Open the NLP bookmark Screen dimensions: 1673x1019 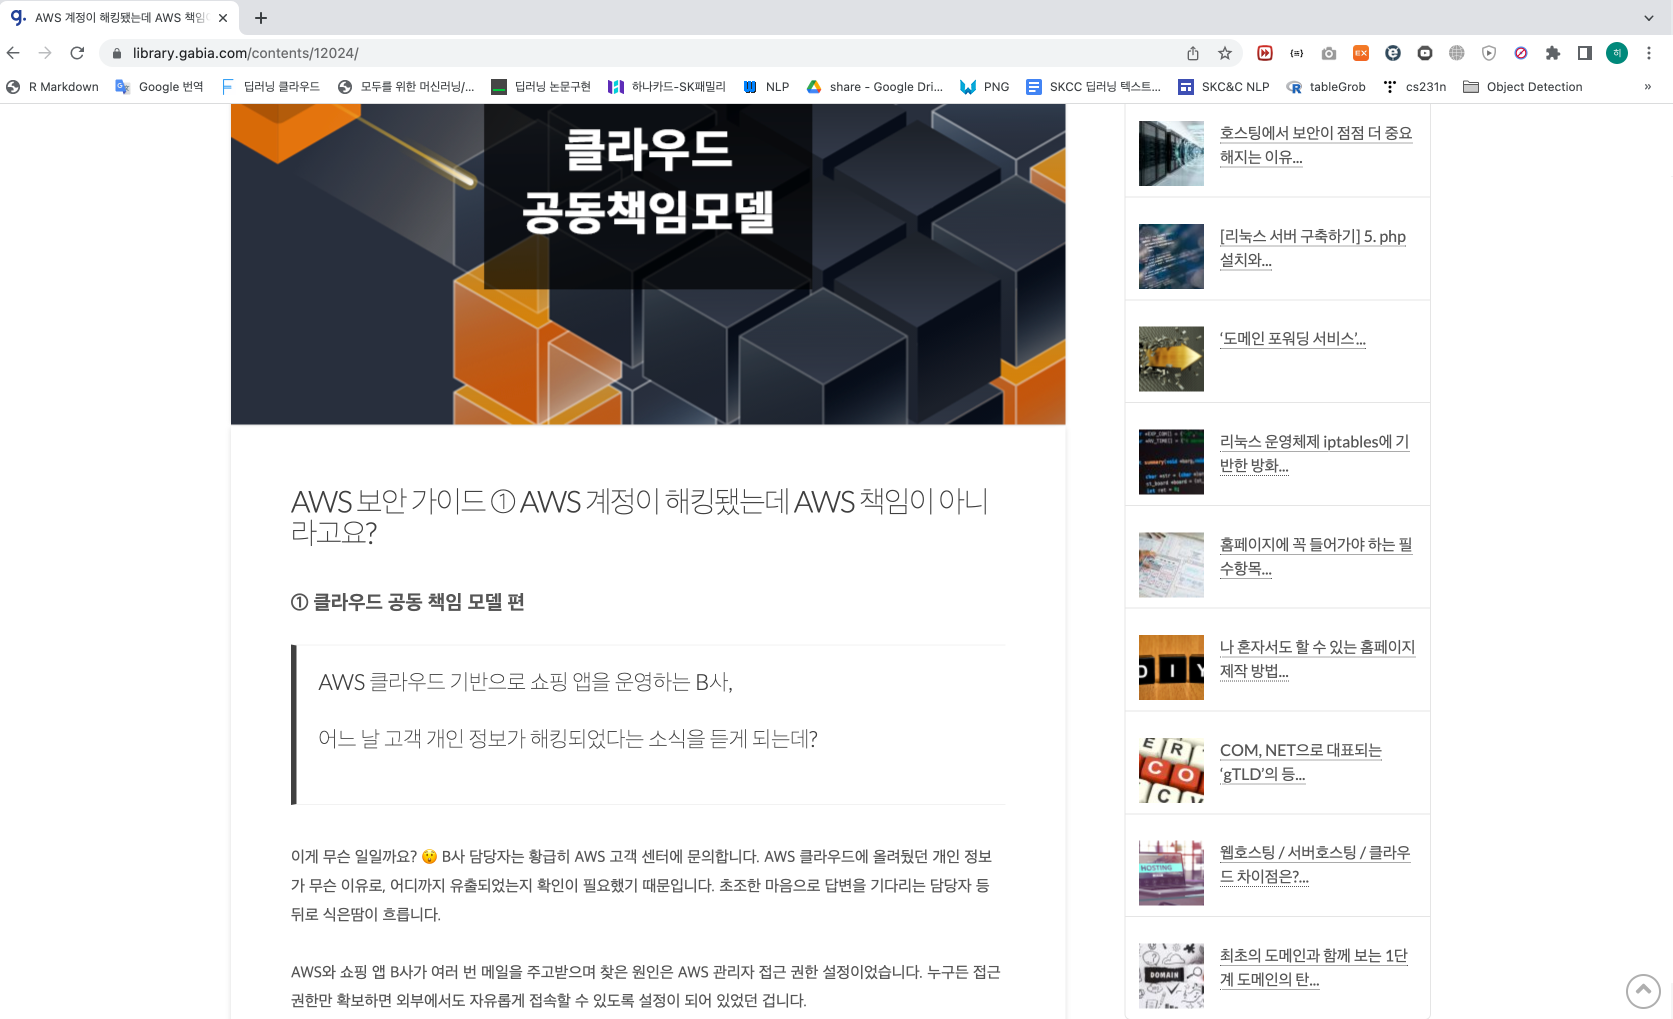click(766, 87)
